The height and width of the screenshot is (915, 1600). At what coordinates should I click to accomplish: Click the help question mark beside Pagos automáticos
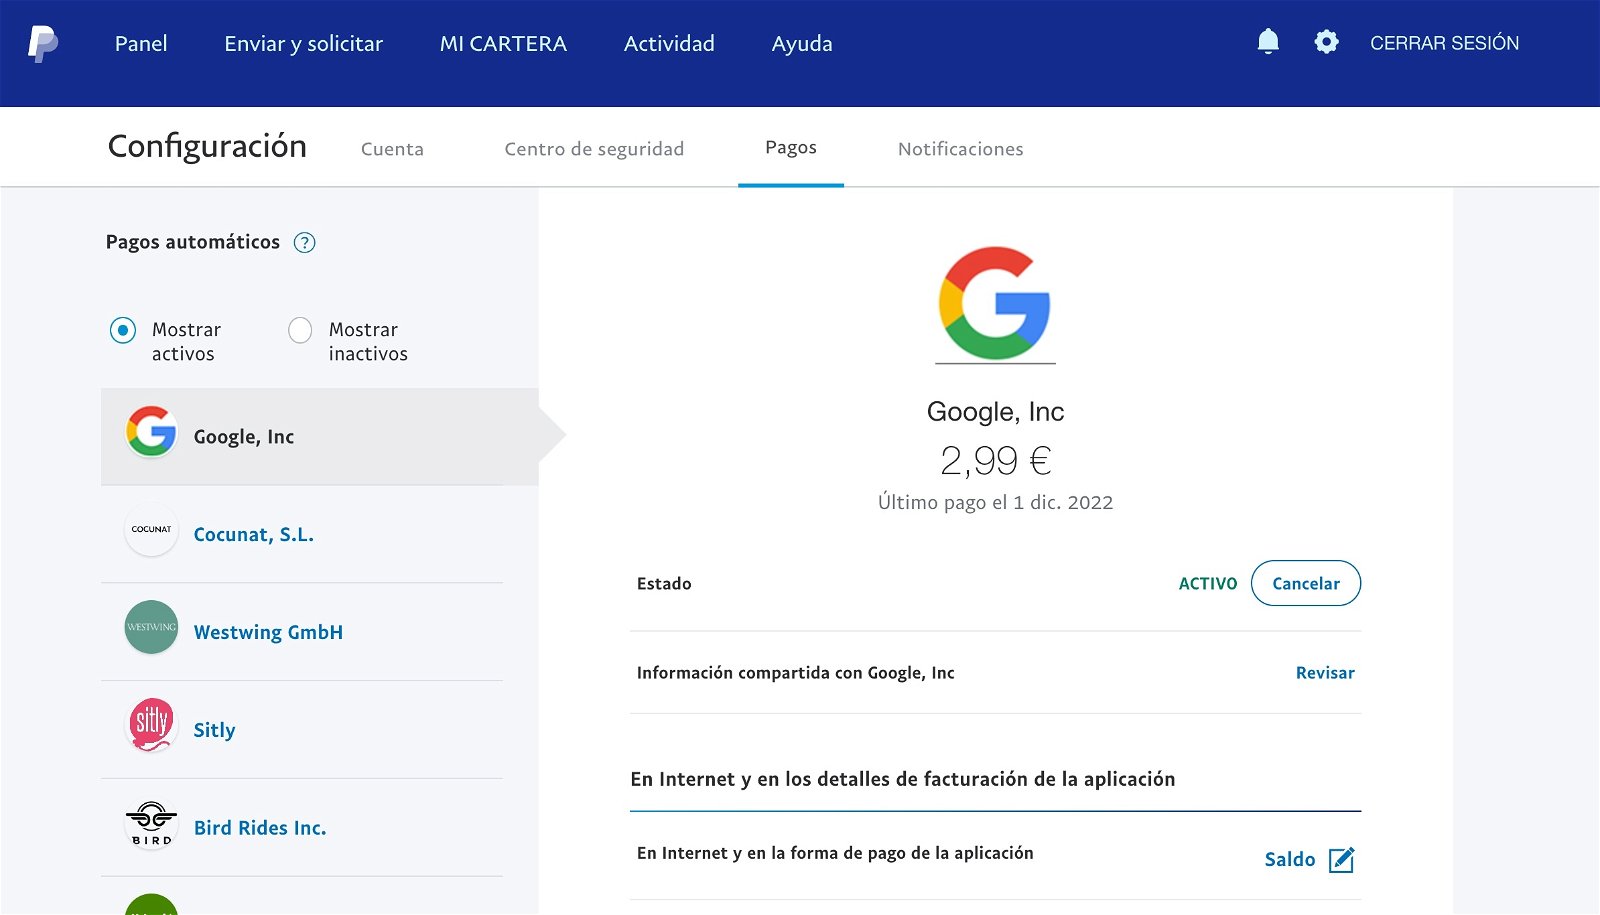305,243
